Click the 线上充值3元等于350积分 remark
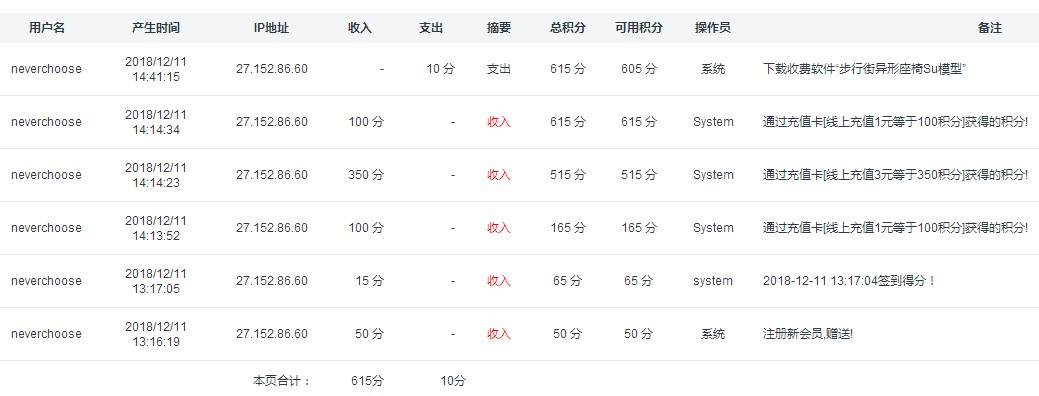Image resolution: width=1039 pixels, height=396 pixels. tap(895, 175)
